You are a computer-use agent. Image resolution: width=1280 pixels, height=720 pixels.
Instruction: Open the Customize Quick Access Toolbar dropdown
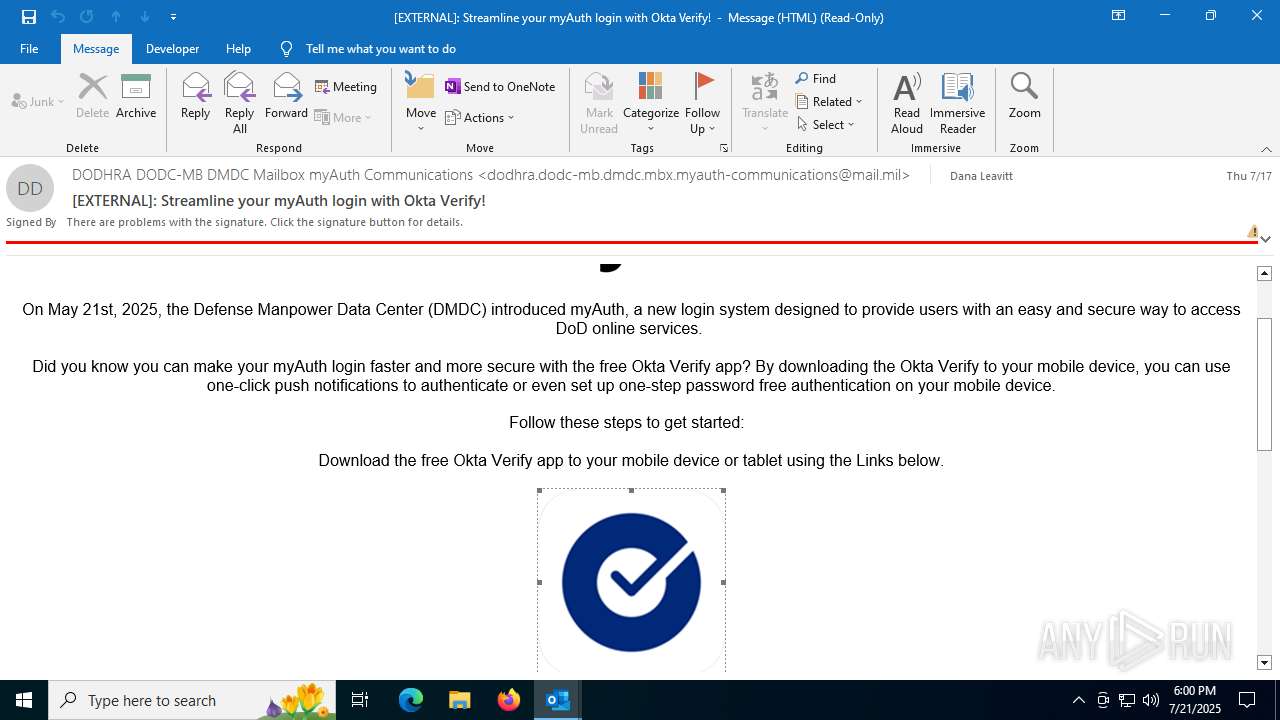click(173, 17)
